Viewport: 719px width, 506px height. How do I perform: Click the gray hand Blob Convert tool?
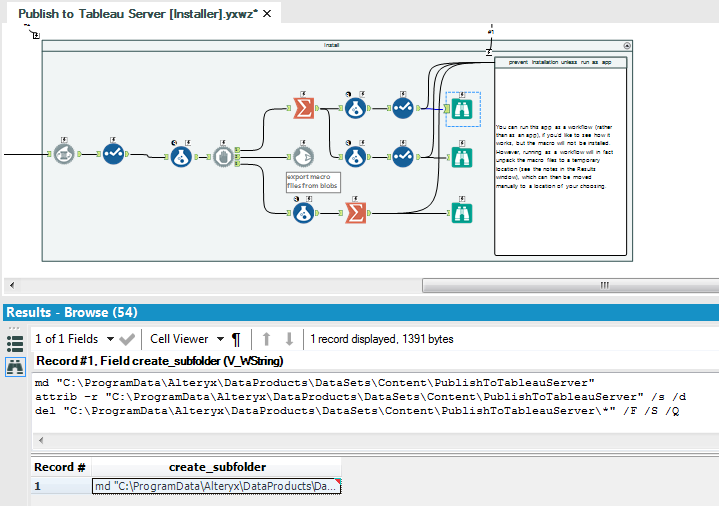pyautogui.click(x=223, y=157)
